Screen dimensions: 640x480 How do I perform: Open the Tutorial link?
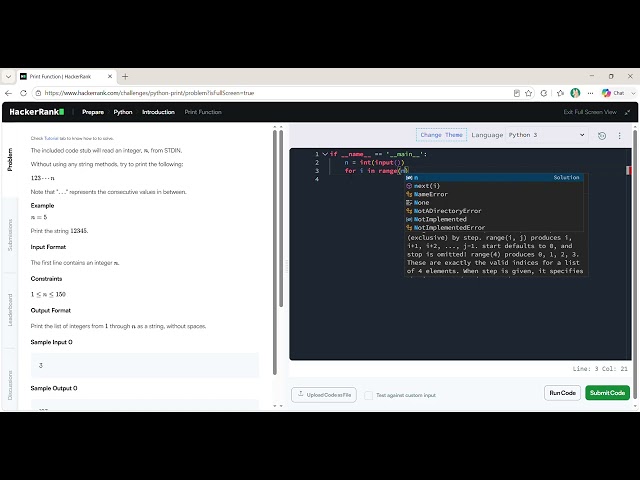51,138
